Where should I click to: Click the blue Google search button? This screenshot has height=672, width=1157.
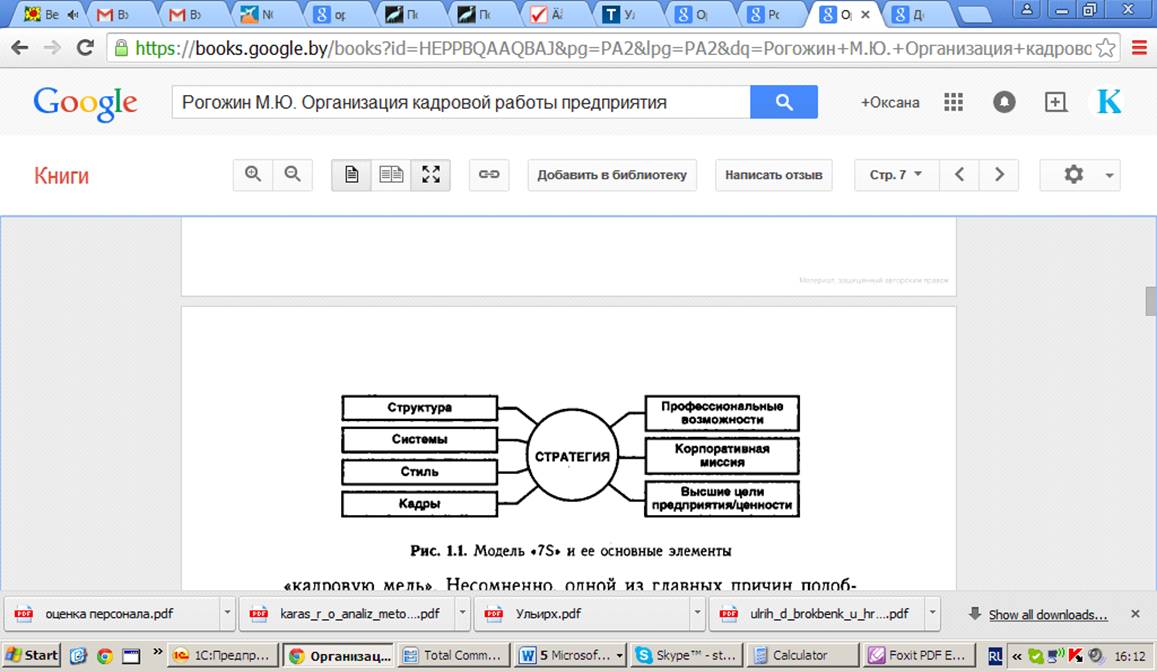(783, 102)
